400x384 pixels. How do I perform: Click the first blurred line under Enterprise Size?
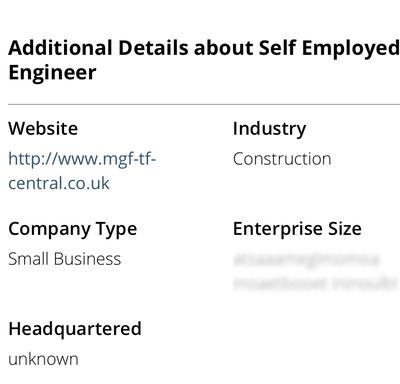pyautogui.click(x=307, y=260)
